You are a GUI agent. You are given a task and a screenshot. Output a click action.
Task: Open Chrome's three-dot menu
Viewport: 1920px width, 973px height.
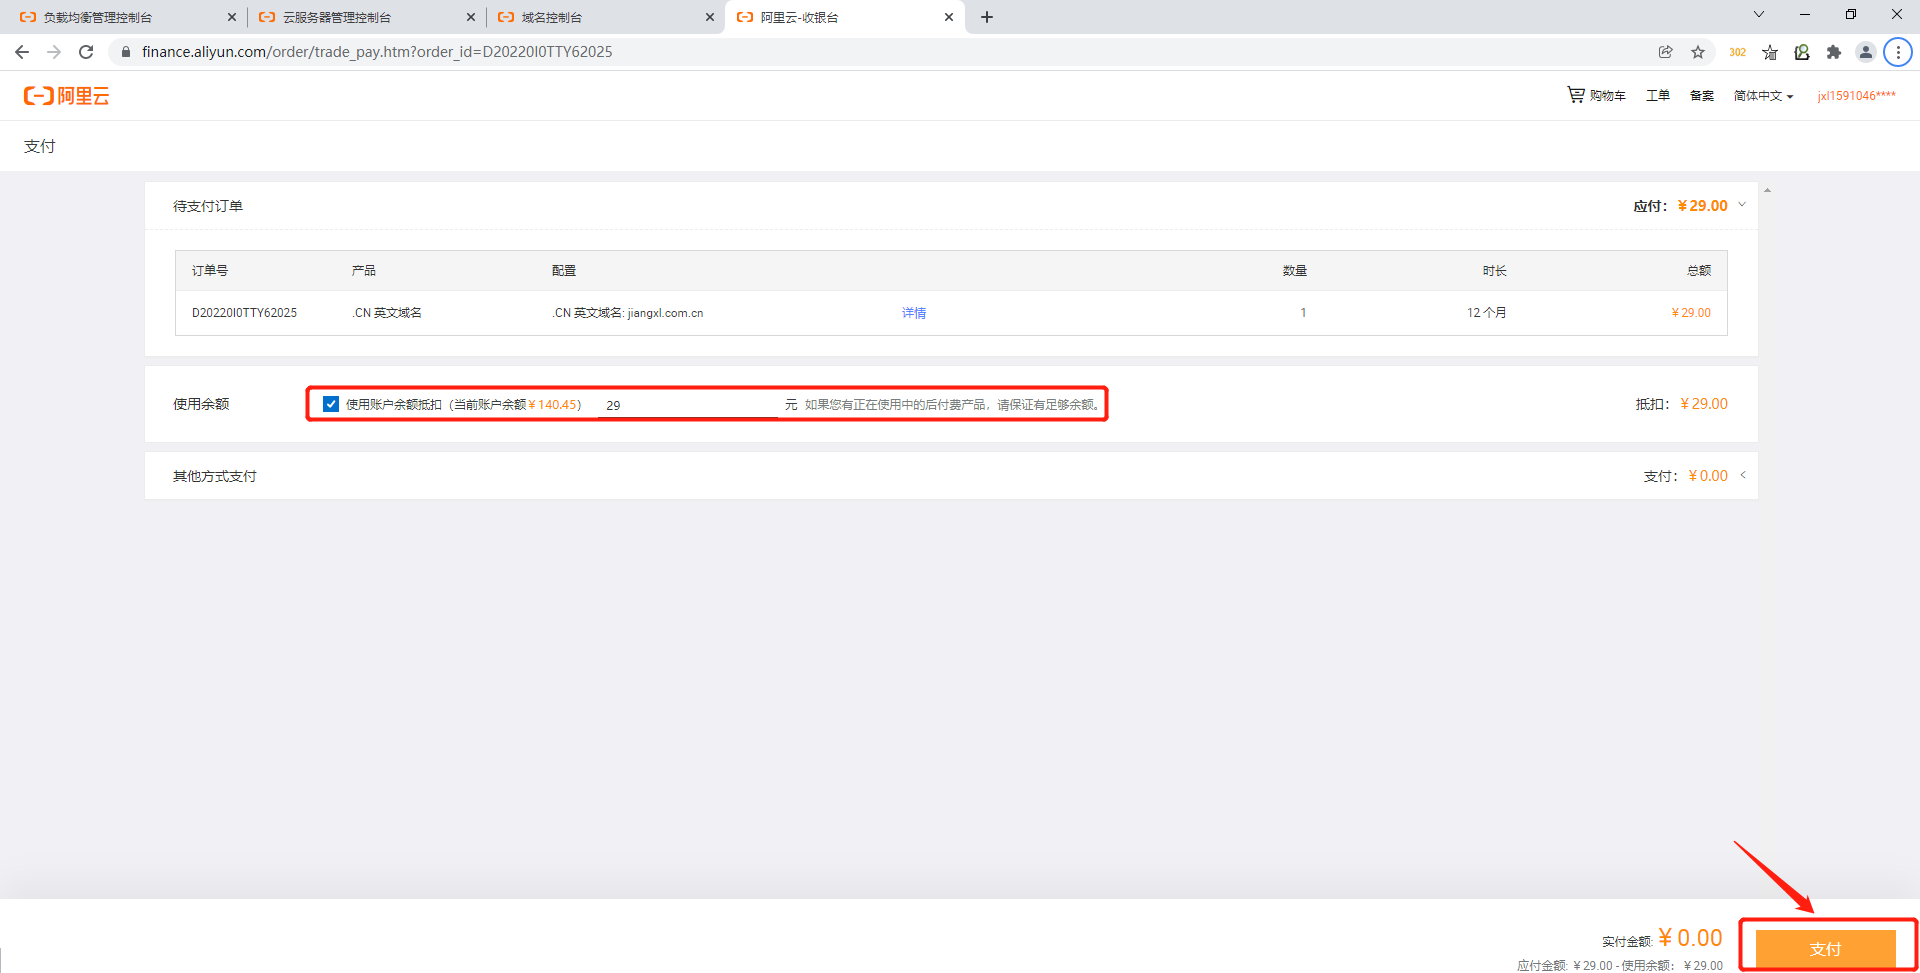tap(1898, 52)
